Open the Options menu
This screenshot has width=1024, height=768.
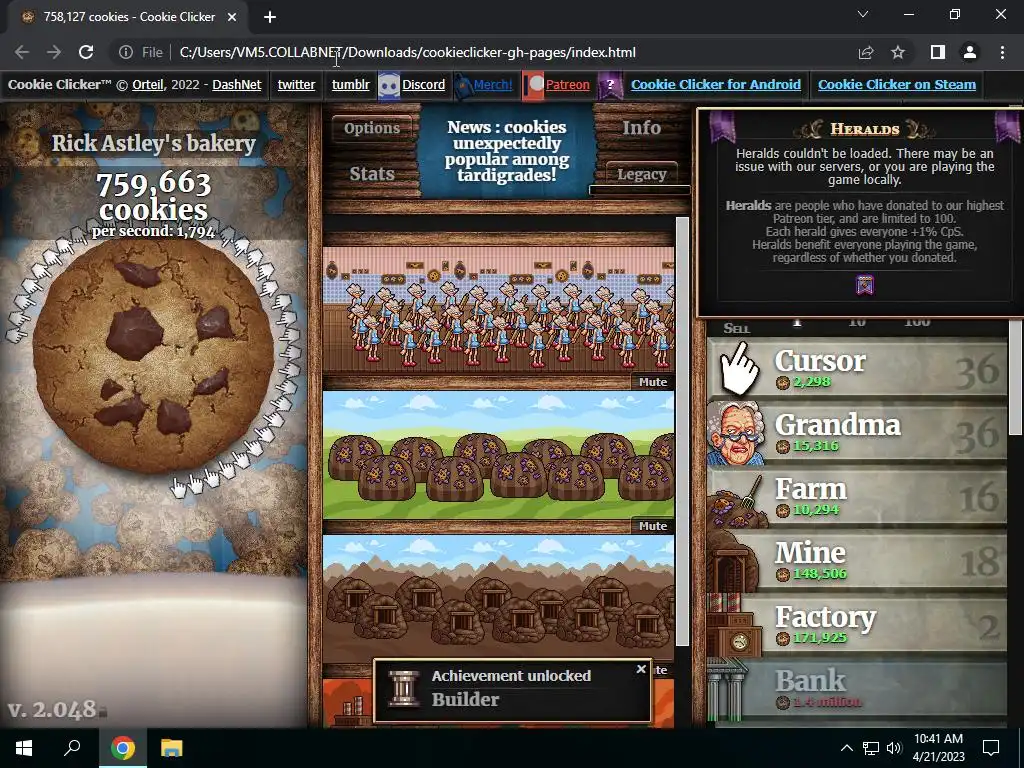[372, 128]
